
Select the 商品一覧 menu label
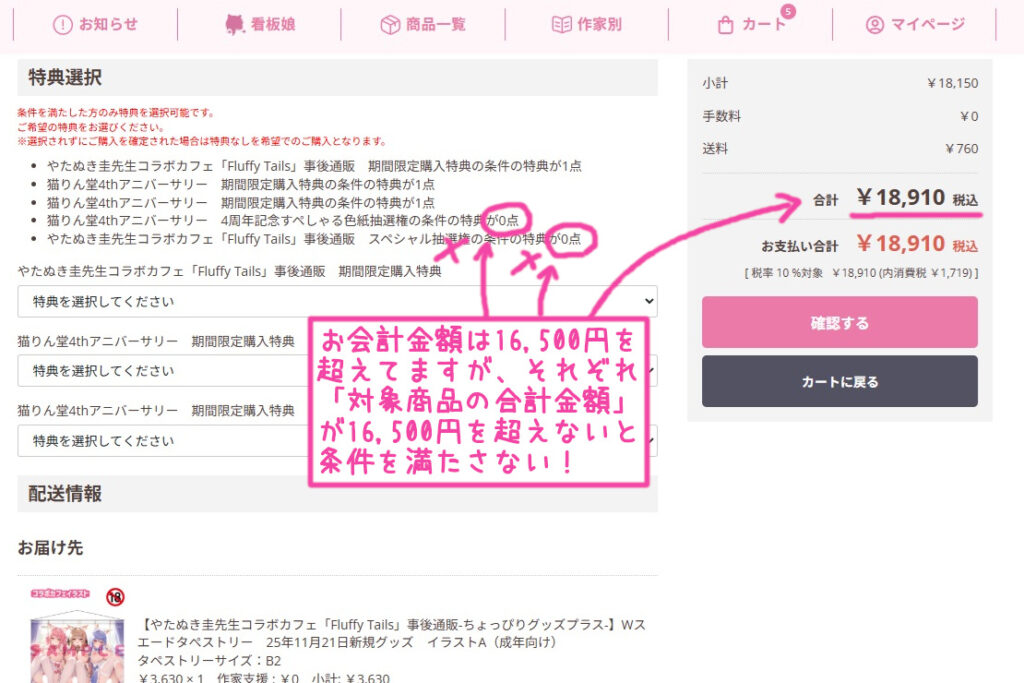(x=435, y=25)
